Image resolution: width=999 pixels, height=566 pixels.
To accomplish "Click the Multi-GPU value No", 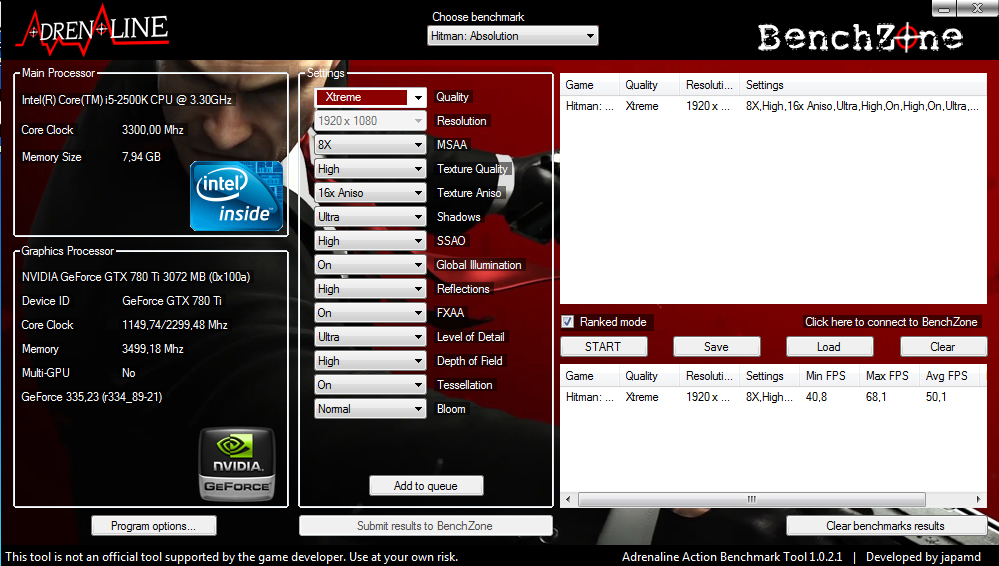I will point(129,373).
